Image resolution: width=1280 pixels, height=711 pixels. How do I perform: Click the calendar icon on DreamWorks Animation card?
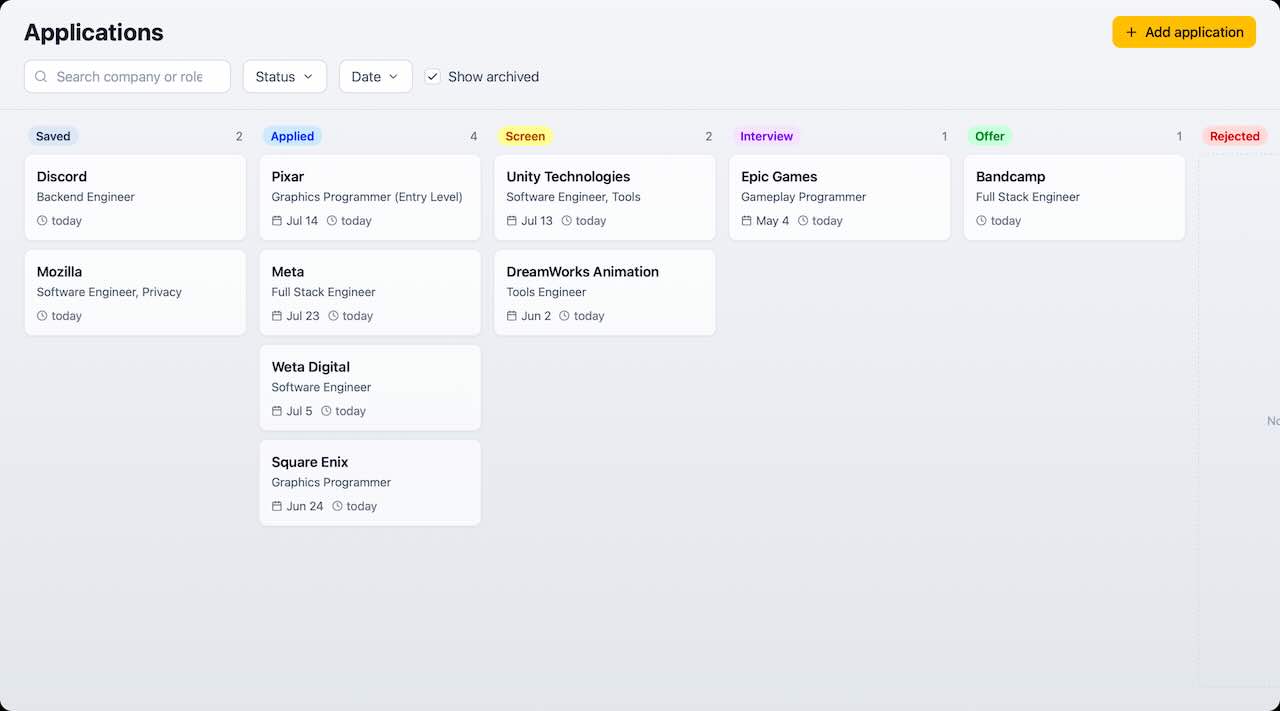pos(512,316)
